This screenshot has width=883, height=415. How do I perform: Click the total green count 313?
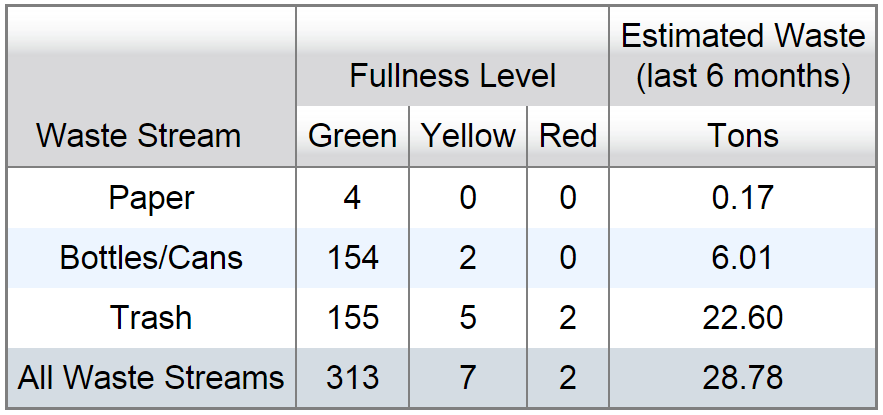[x=353, y=378]
